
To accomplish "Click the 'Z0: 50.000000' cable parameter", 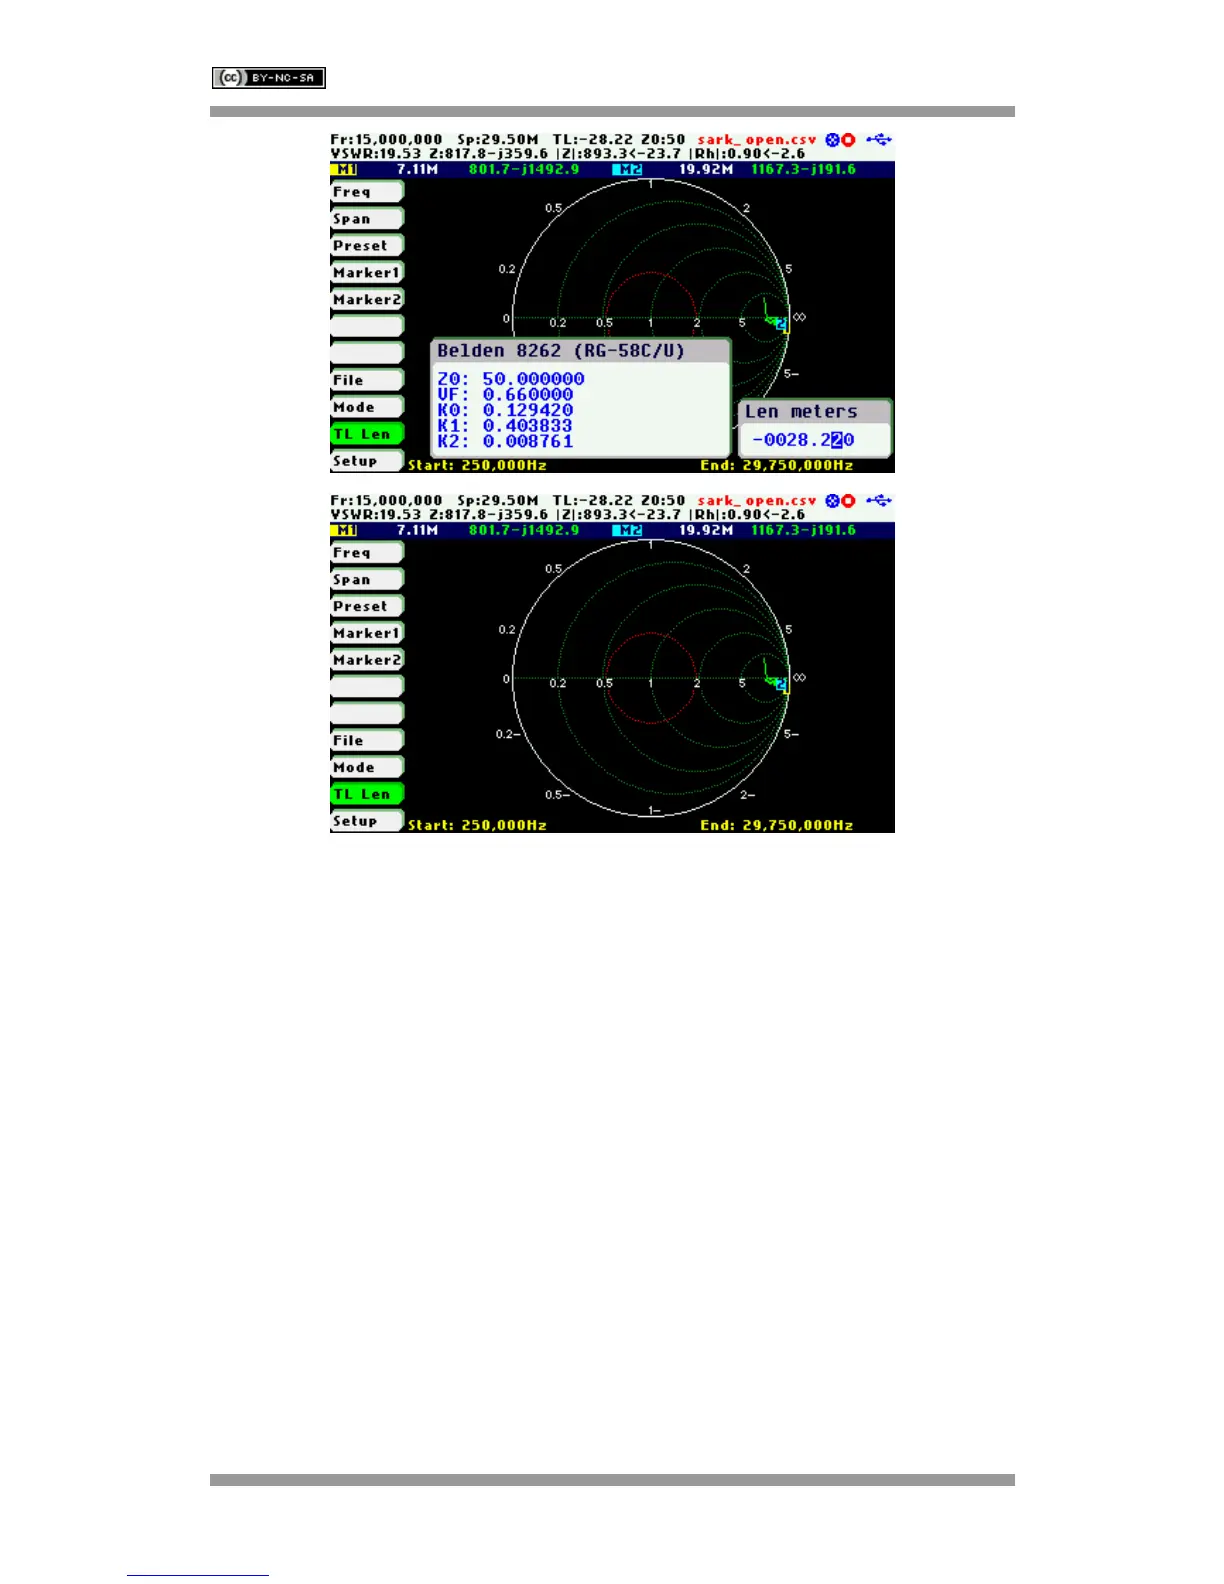I will [x=511, y=379].
